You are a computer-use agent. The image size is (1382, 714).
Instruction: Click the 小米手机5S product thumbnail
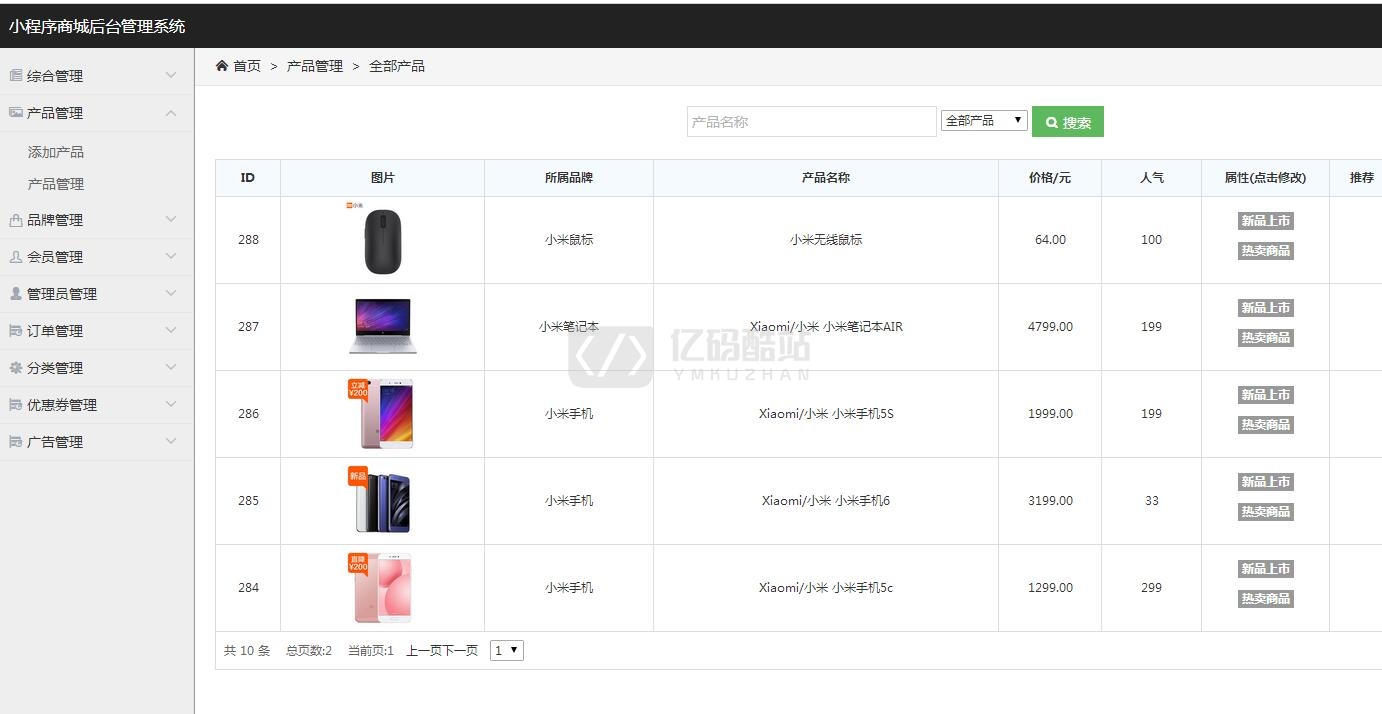click(382, 414)
